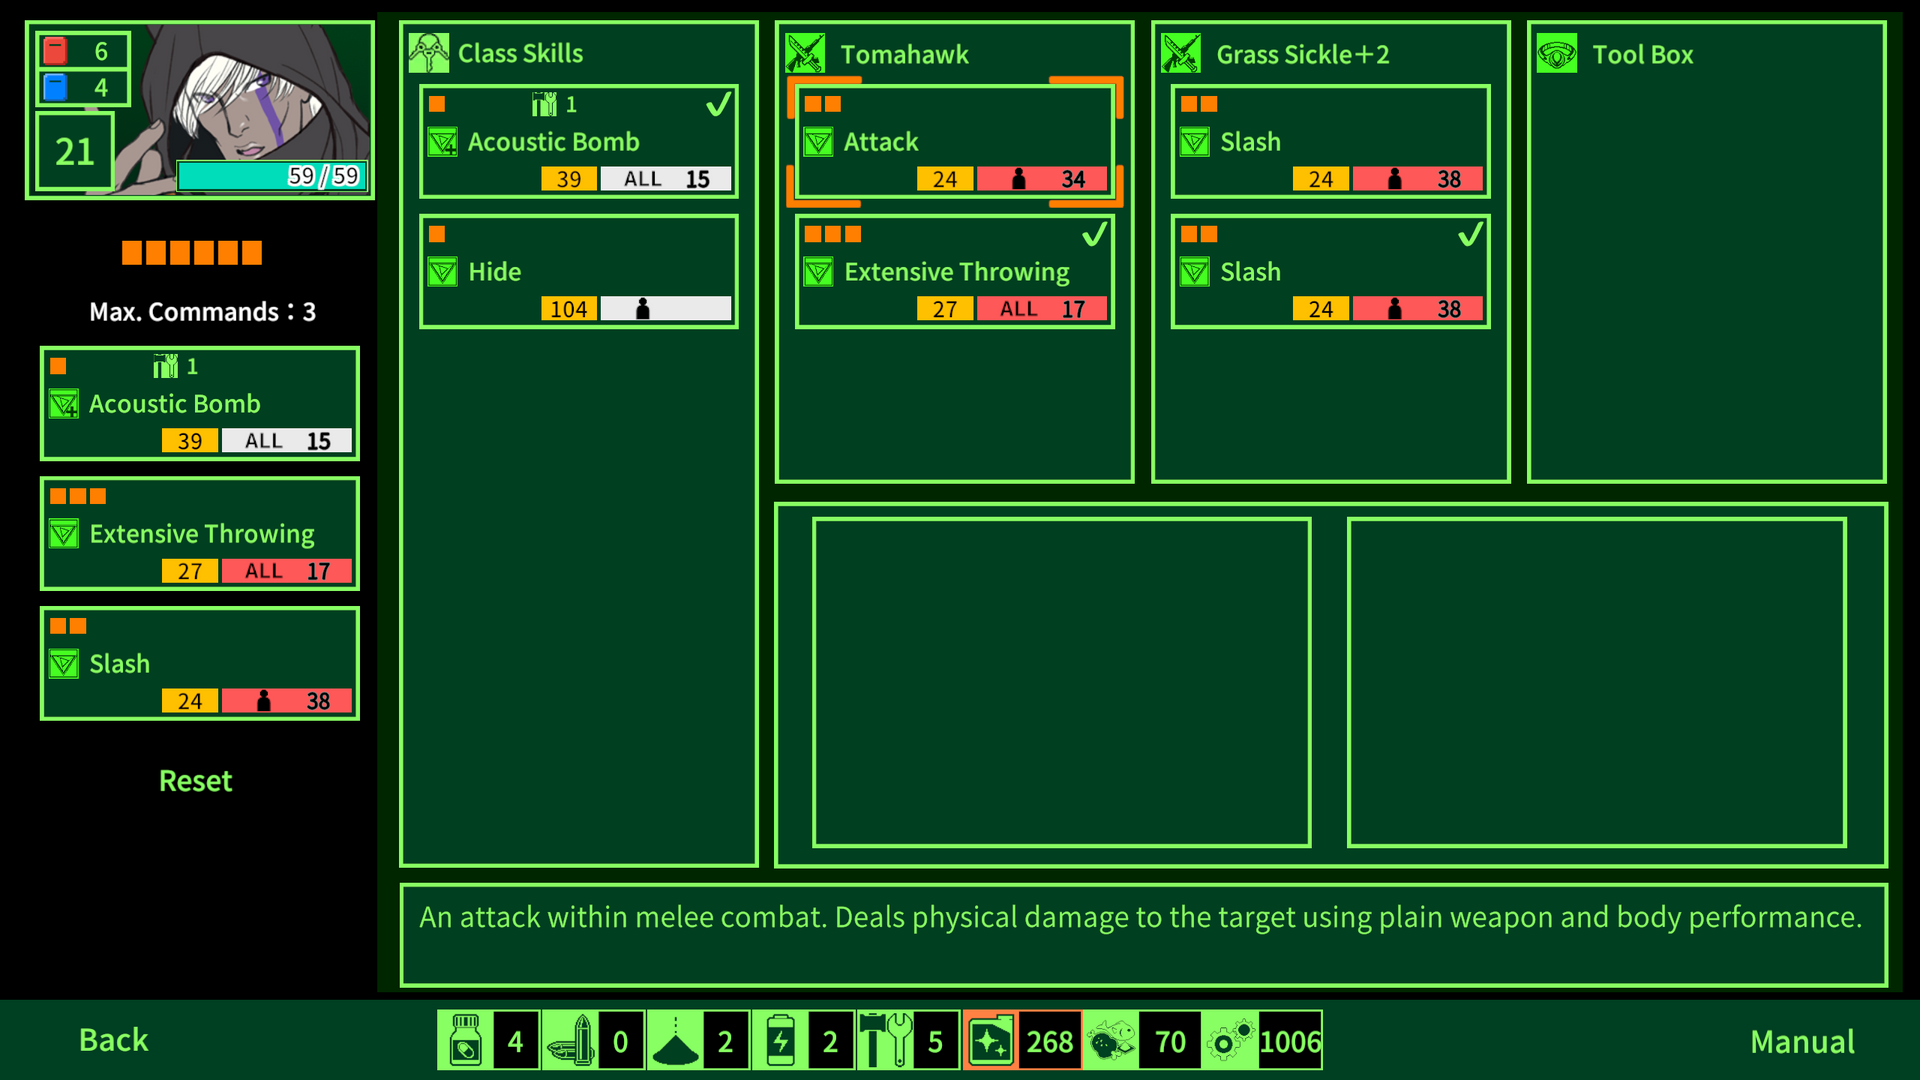Toggle off Extensive Throwing under Tomahawk
The width and height of the screenshot is (1920, 1080).
pyautogui.click(x=953, y=271)
